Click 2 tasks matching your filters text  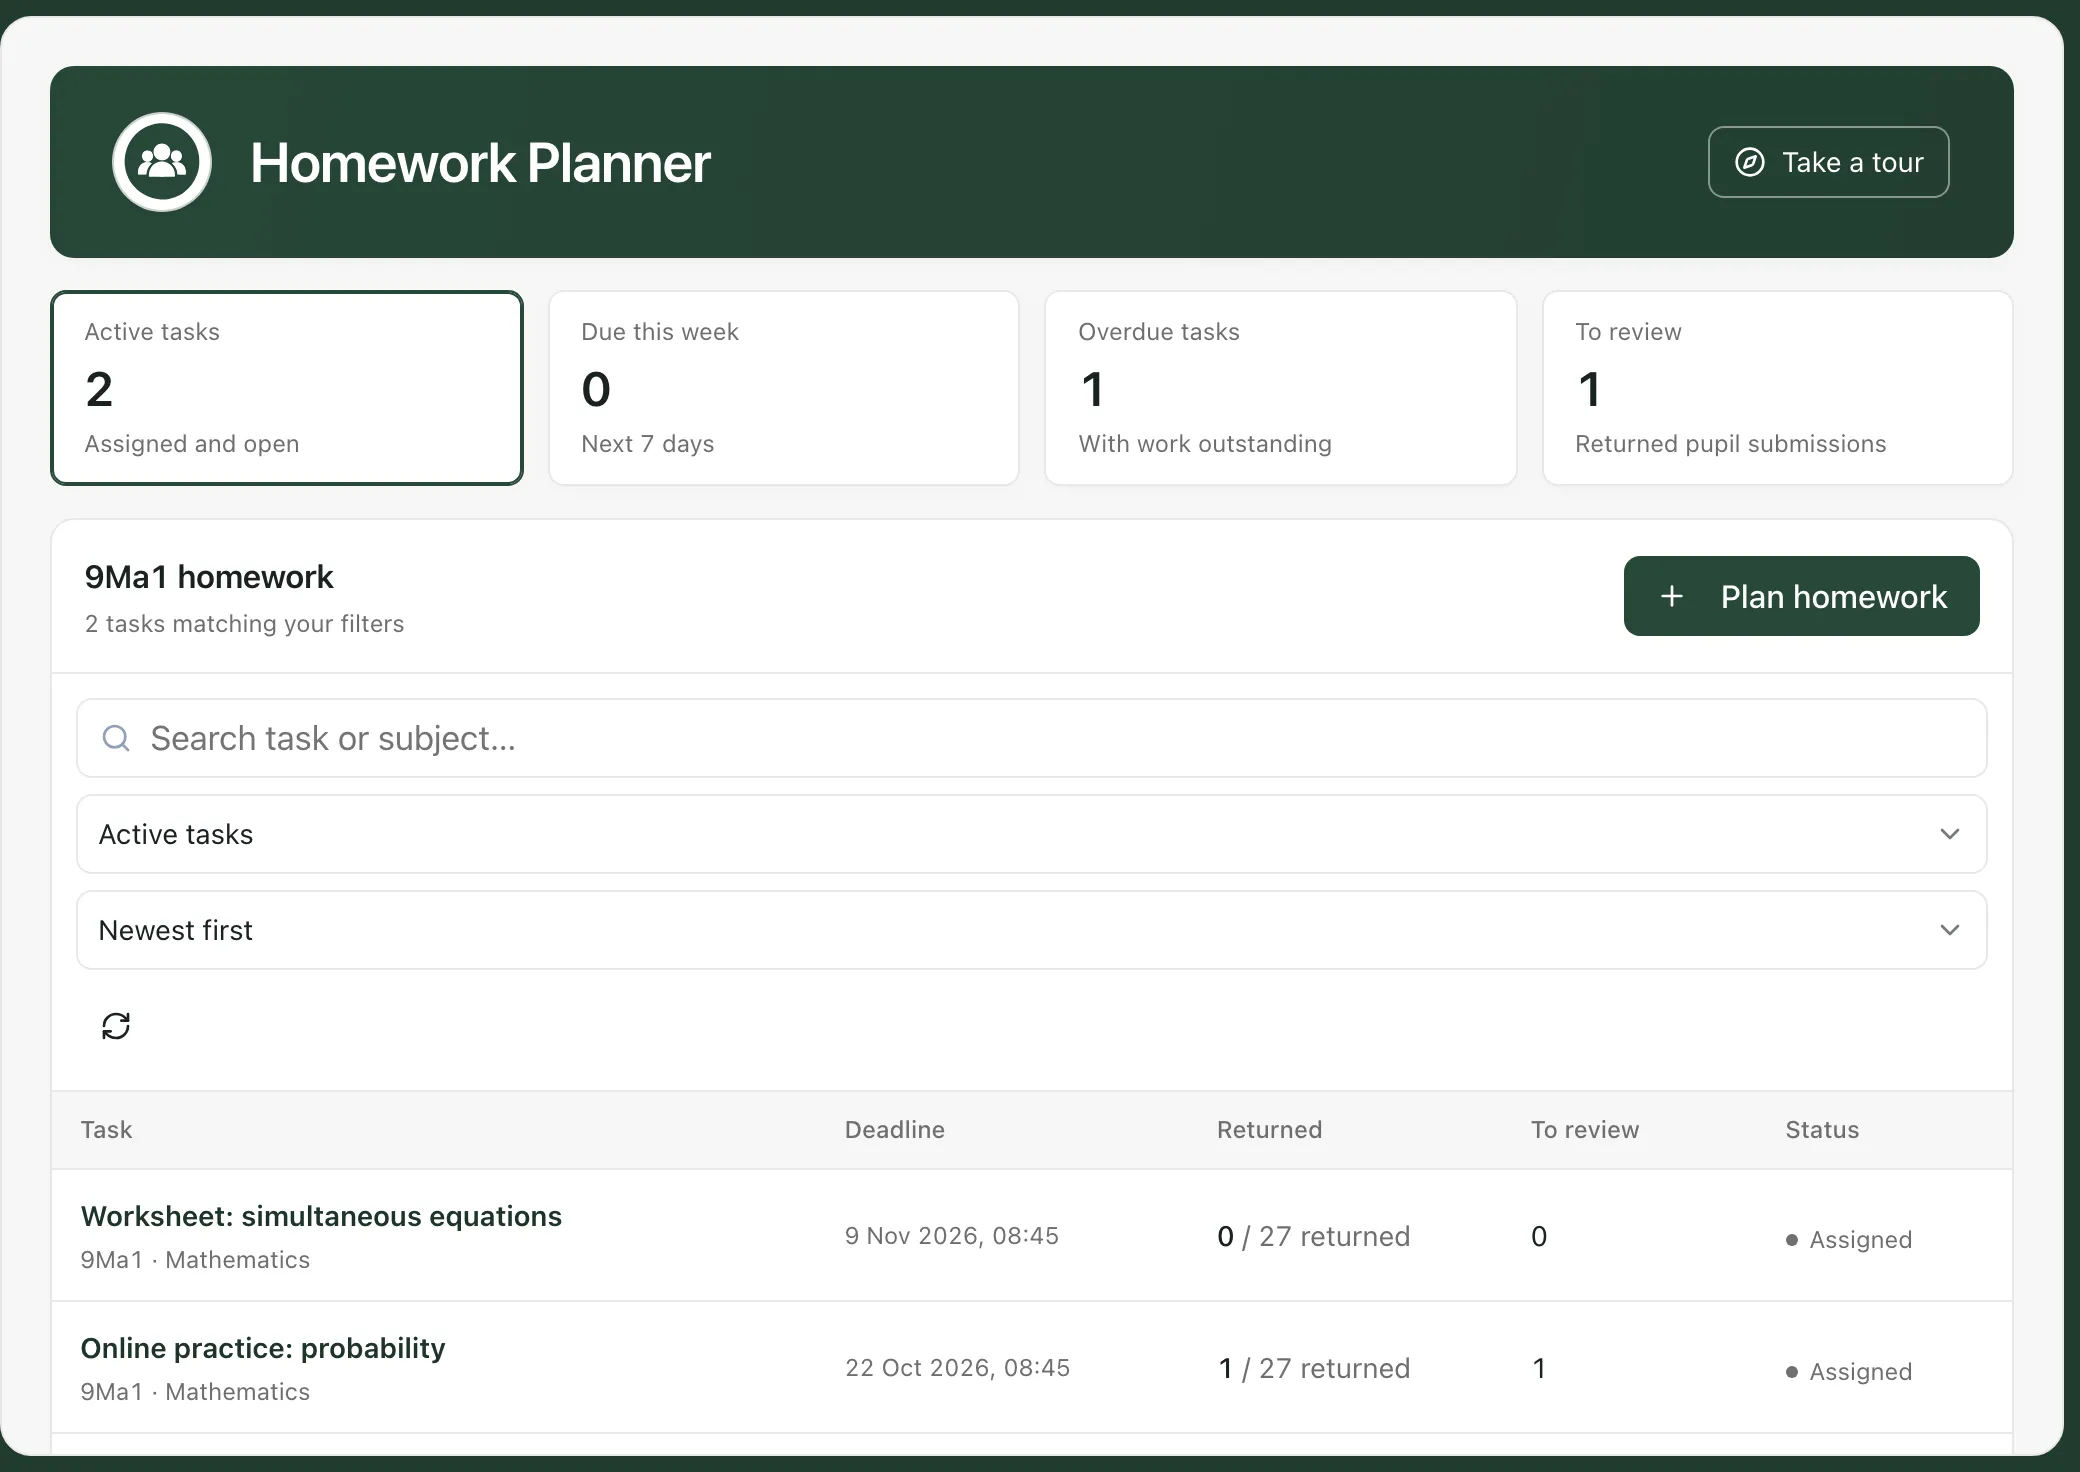245,624
